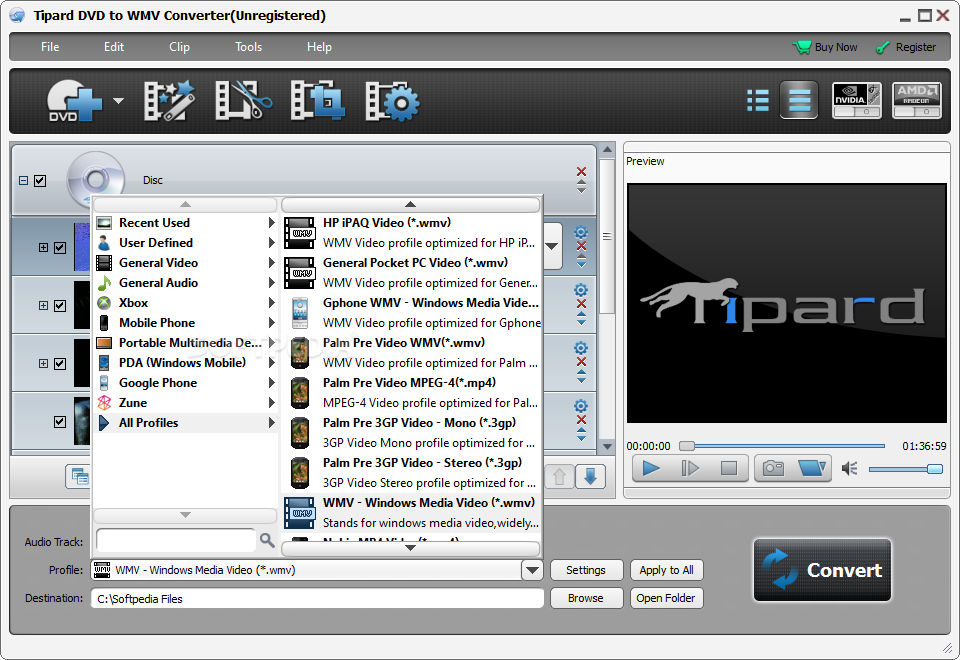The height and width of the screenshot is (660, 960).
Task: Open settings gear for first title
Action: click(581, 232)
